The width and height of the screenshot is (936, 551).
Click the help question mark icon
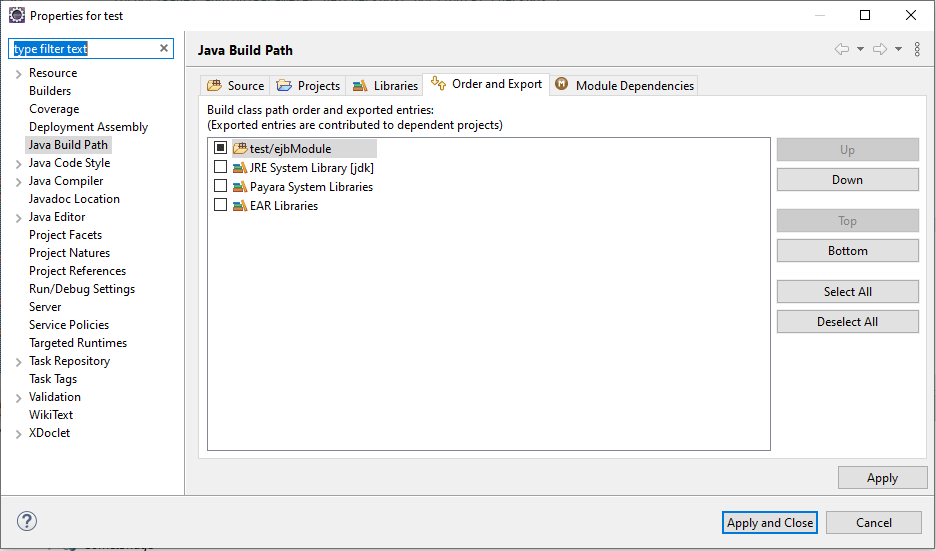coord(27,521)
